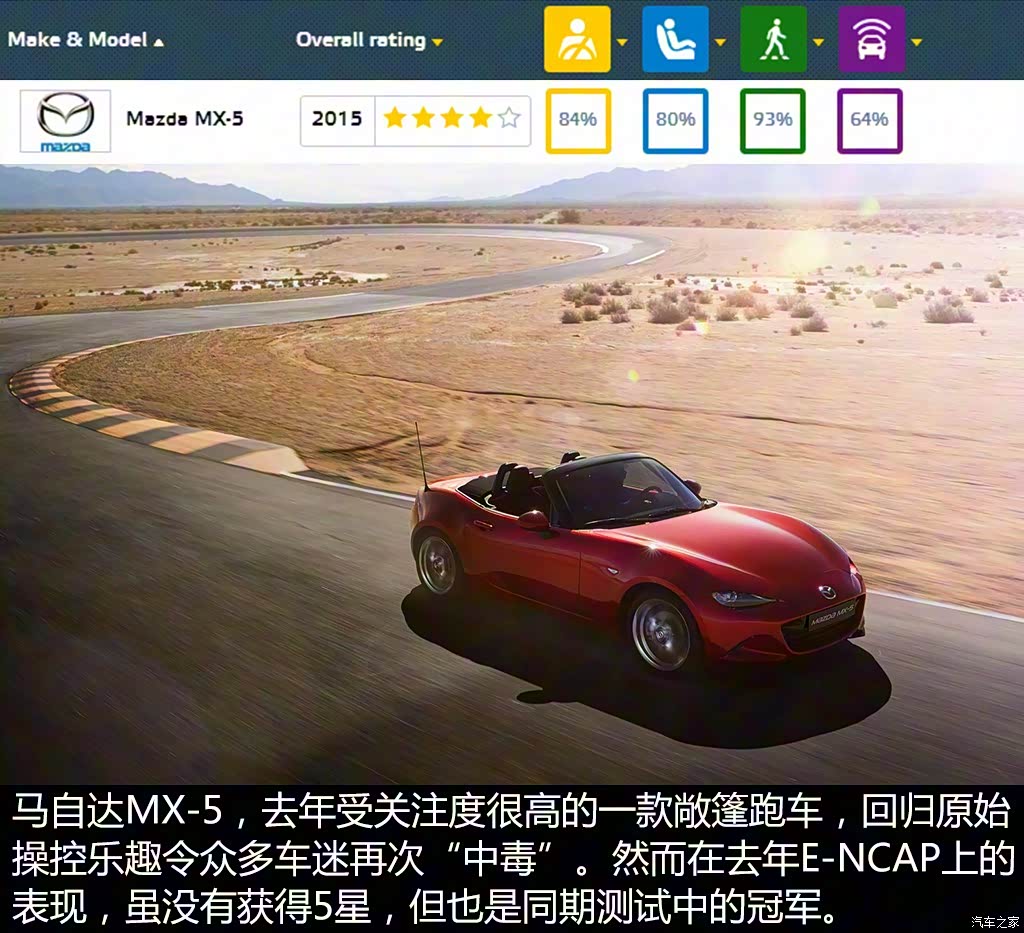
Task: Expand the arrow beside the green Pedestrian icon
Action: [x=818, y=42]
